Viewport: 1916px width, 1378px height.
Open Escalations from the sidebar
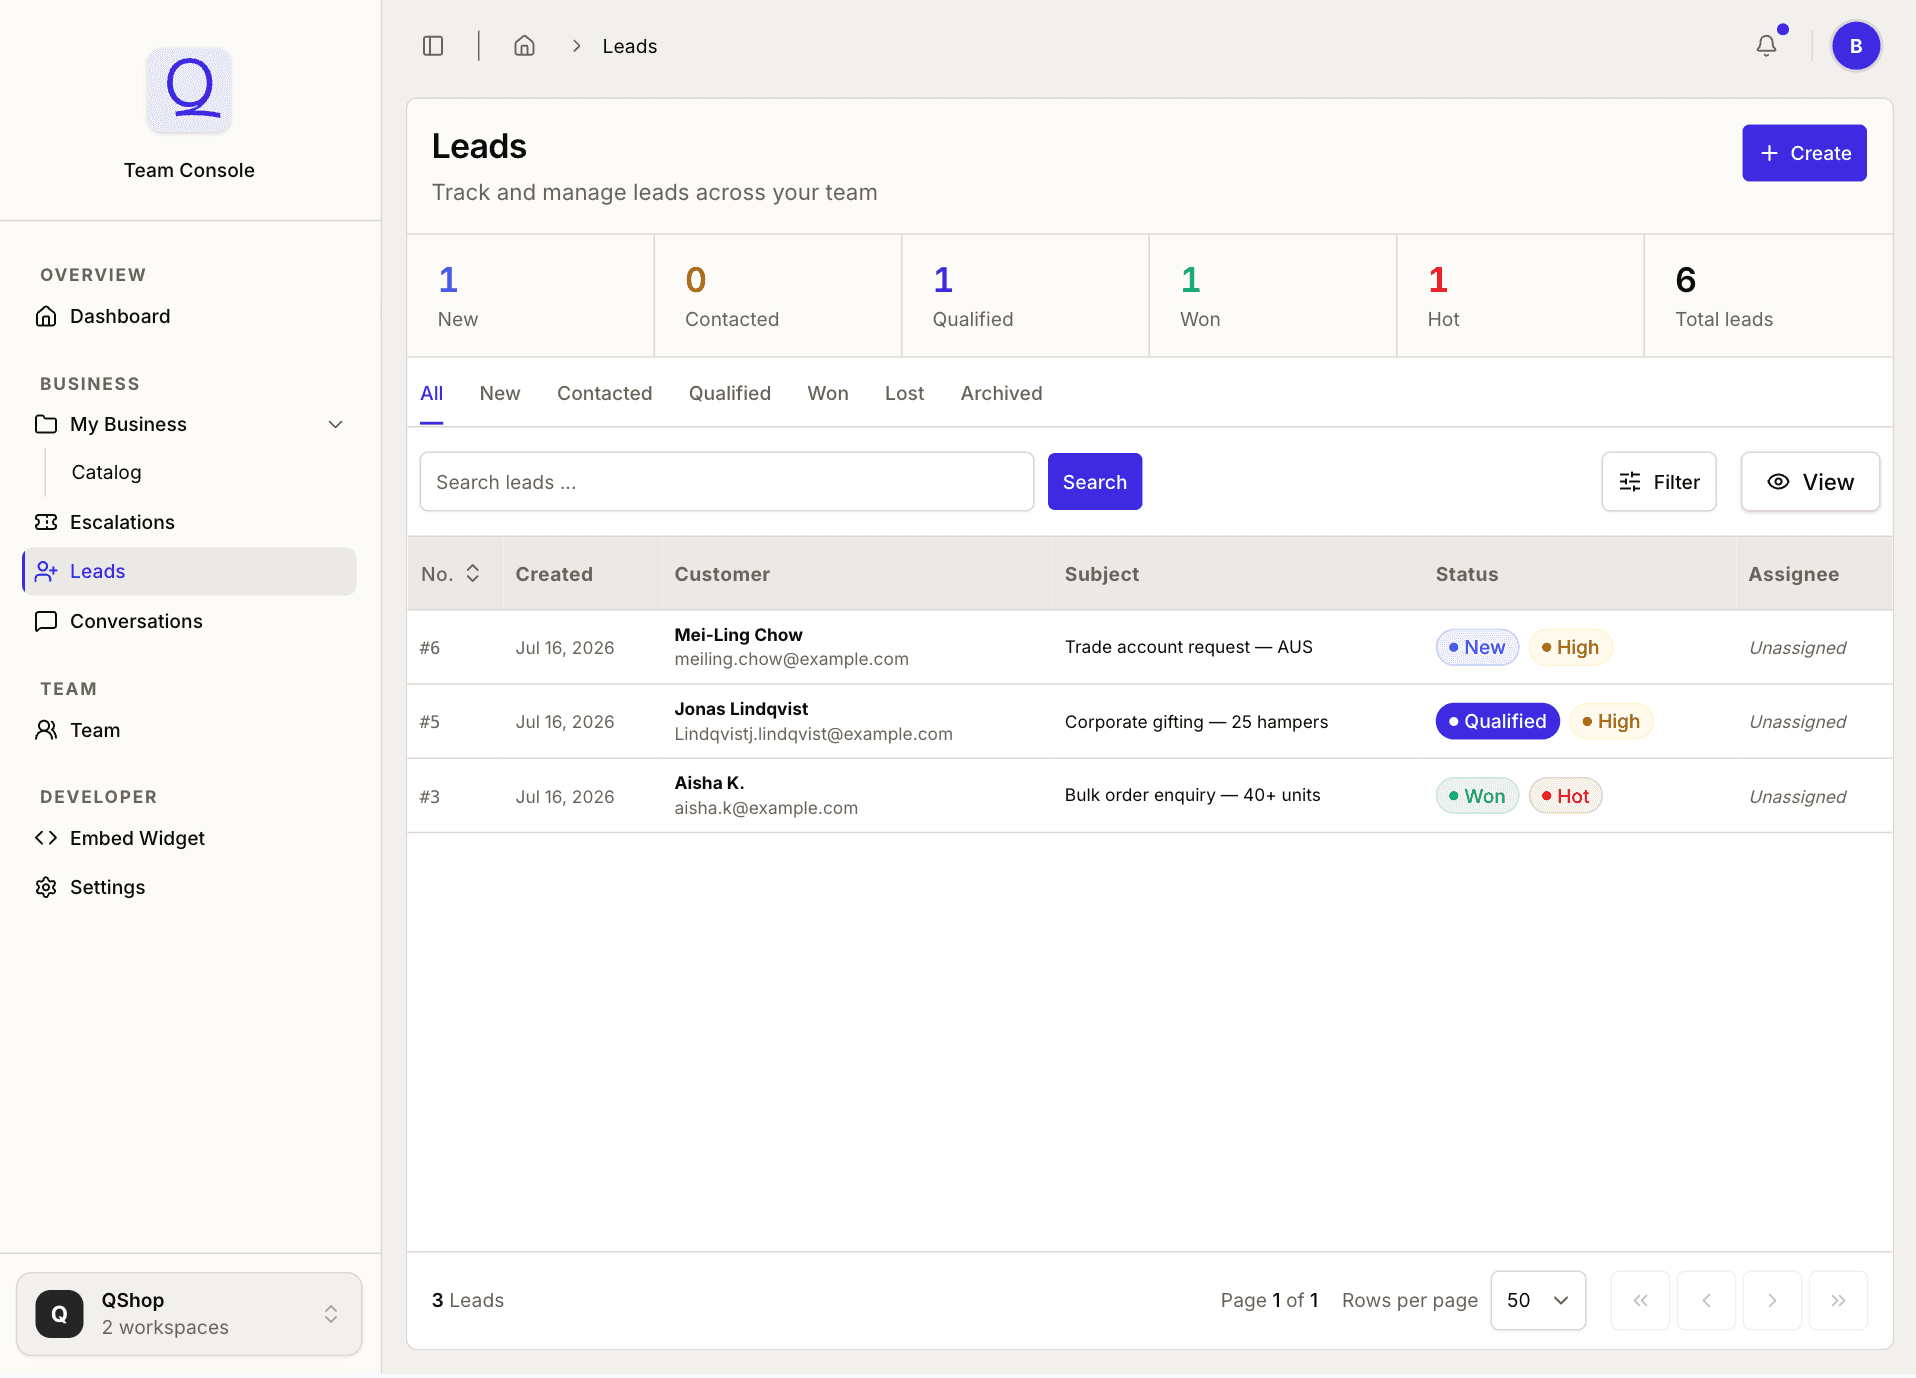[189, 522]
